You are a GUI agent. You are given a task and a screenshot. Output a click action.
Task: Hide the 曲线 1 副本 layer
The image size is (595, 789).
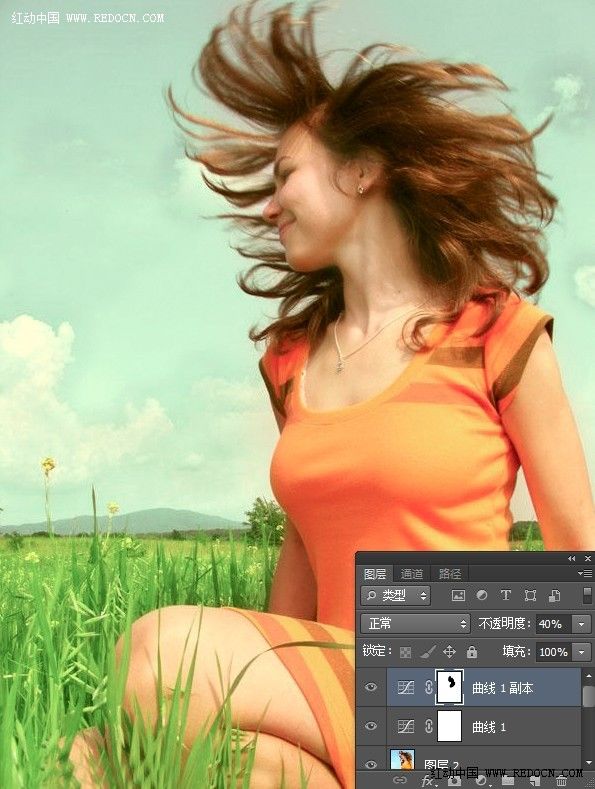(x=371, y=687)
